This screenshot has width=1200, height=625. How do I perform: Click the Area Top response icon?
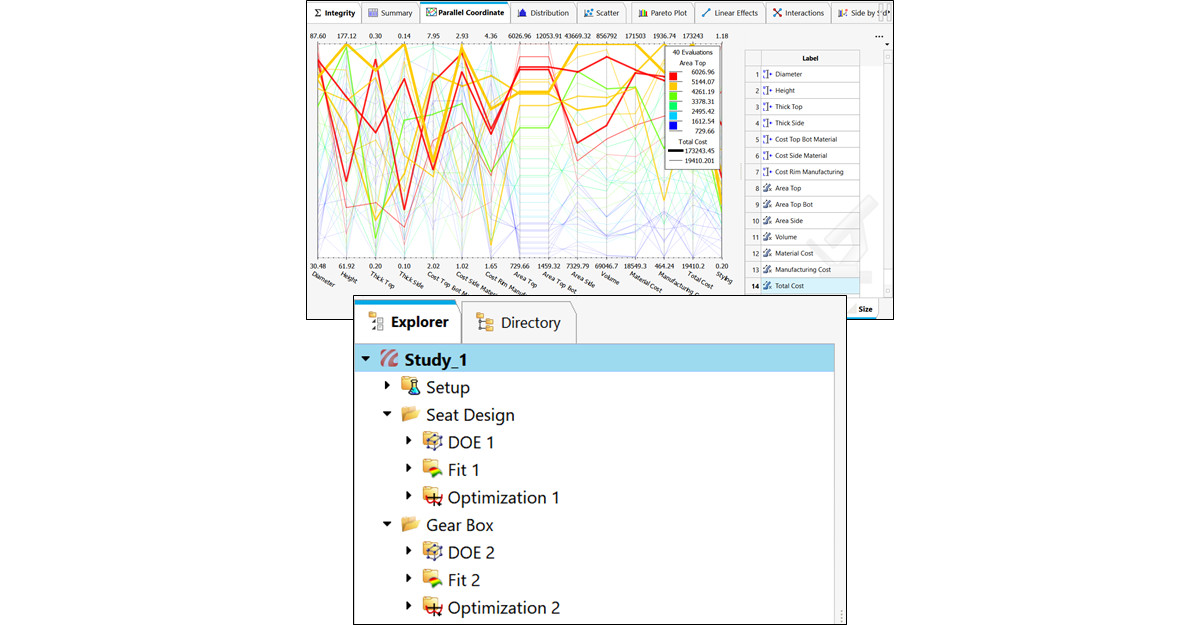767,188
